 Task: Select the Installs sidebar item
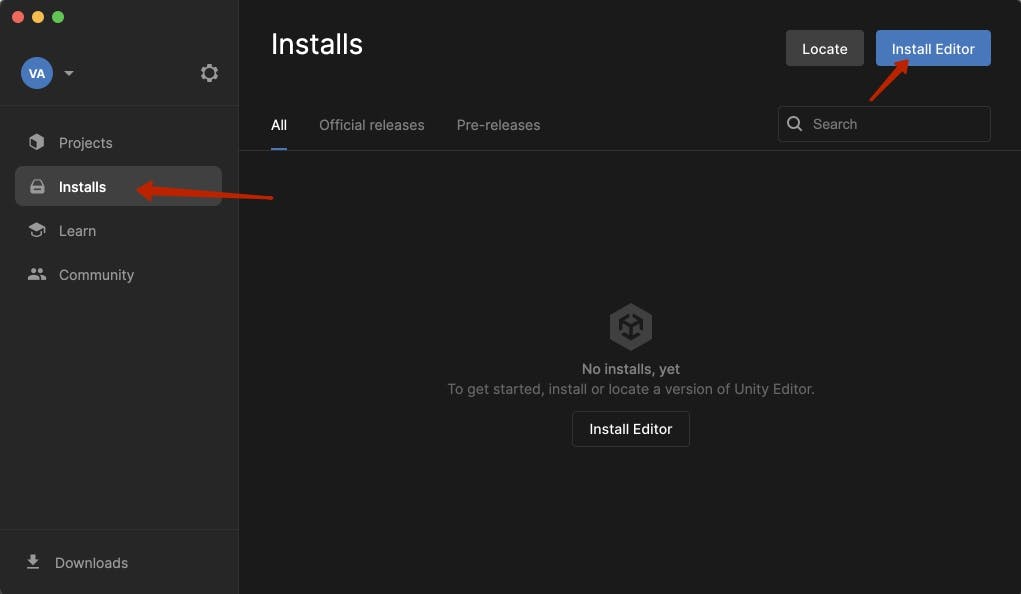point(119,186)
